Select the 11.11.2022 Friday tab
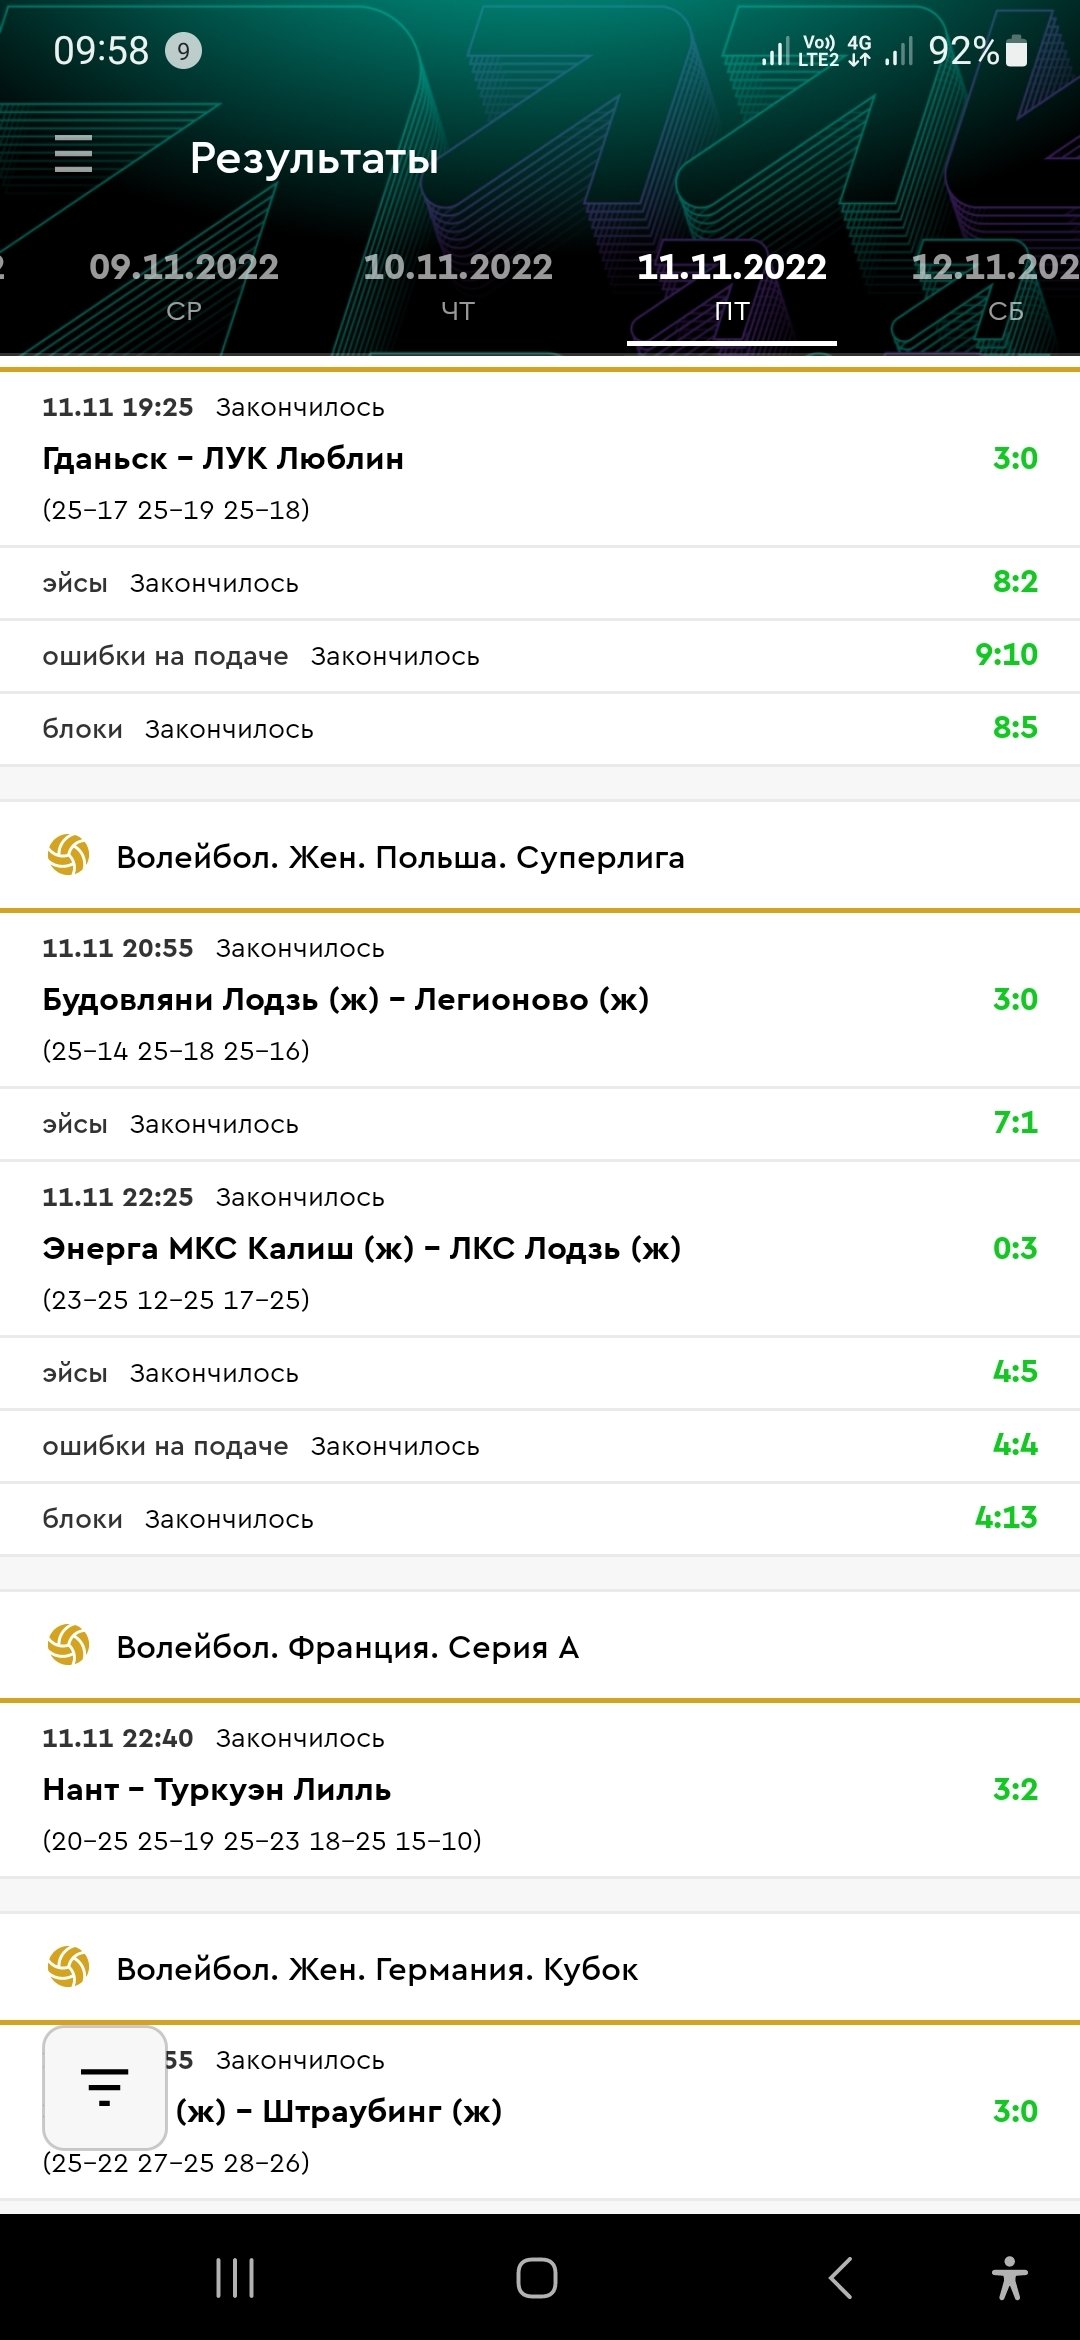1080x2340 pixels. click(x=732, y=285)
